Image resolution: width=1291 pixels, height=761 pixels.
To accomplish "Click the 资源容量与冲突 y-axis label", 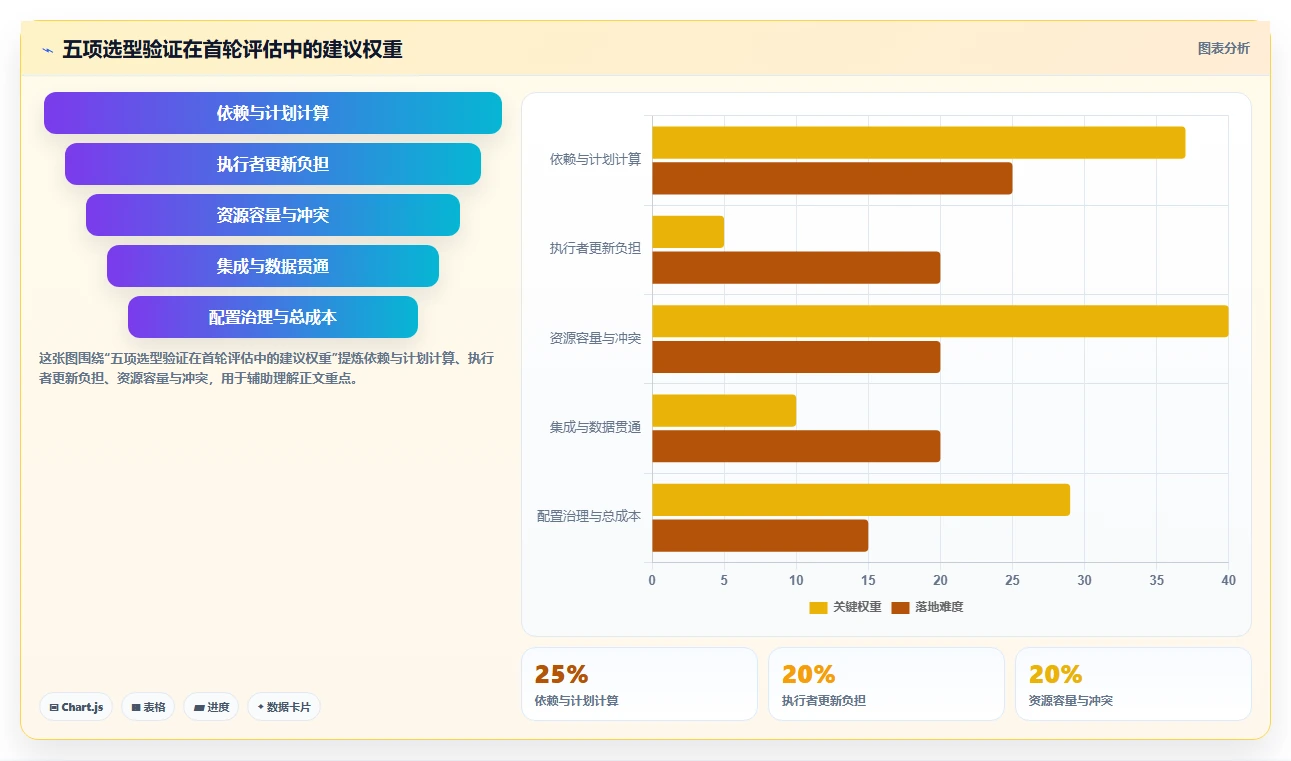I will point(595,338).
